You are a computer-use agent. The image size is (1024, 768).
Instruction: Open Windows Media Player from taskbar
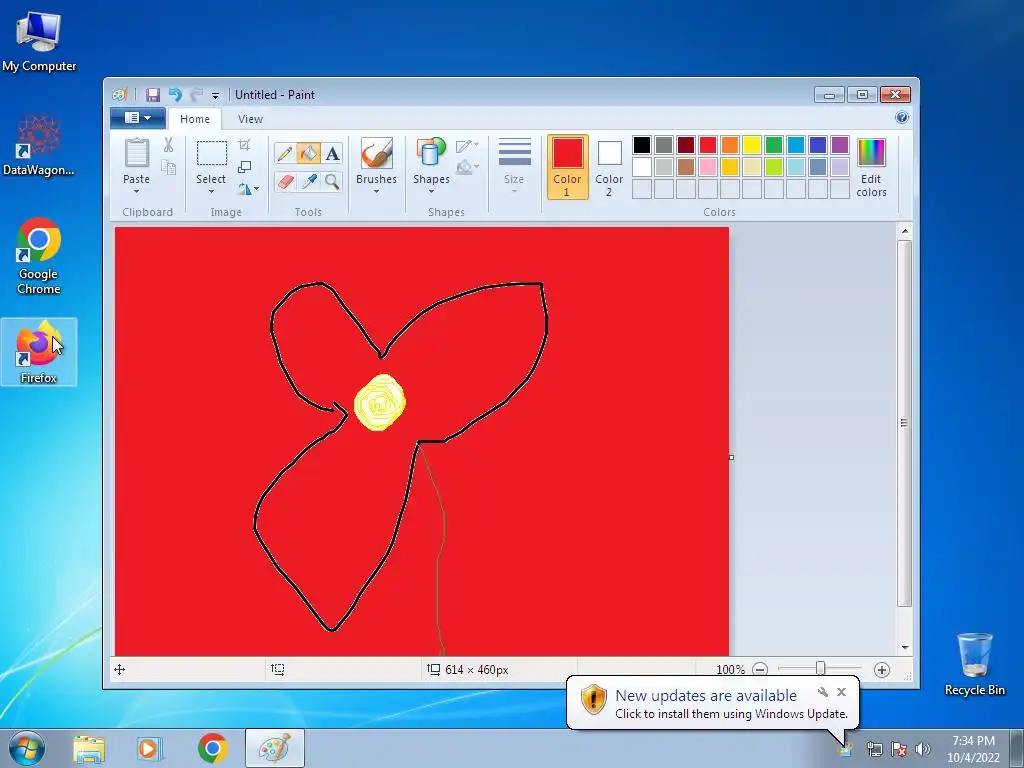coord(149,749)
